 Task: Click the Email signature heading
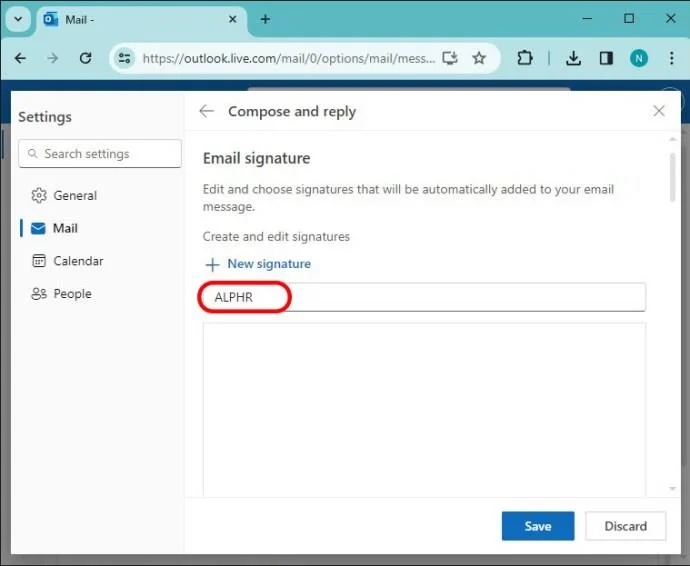[257, 158]
